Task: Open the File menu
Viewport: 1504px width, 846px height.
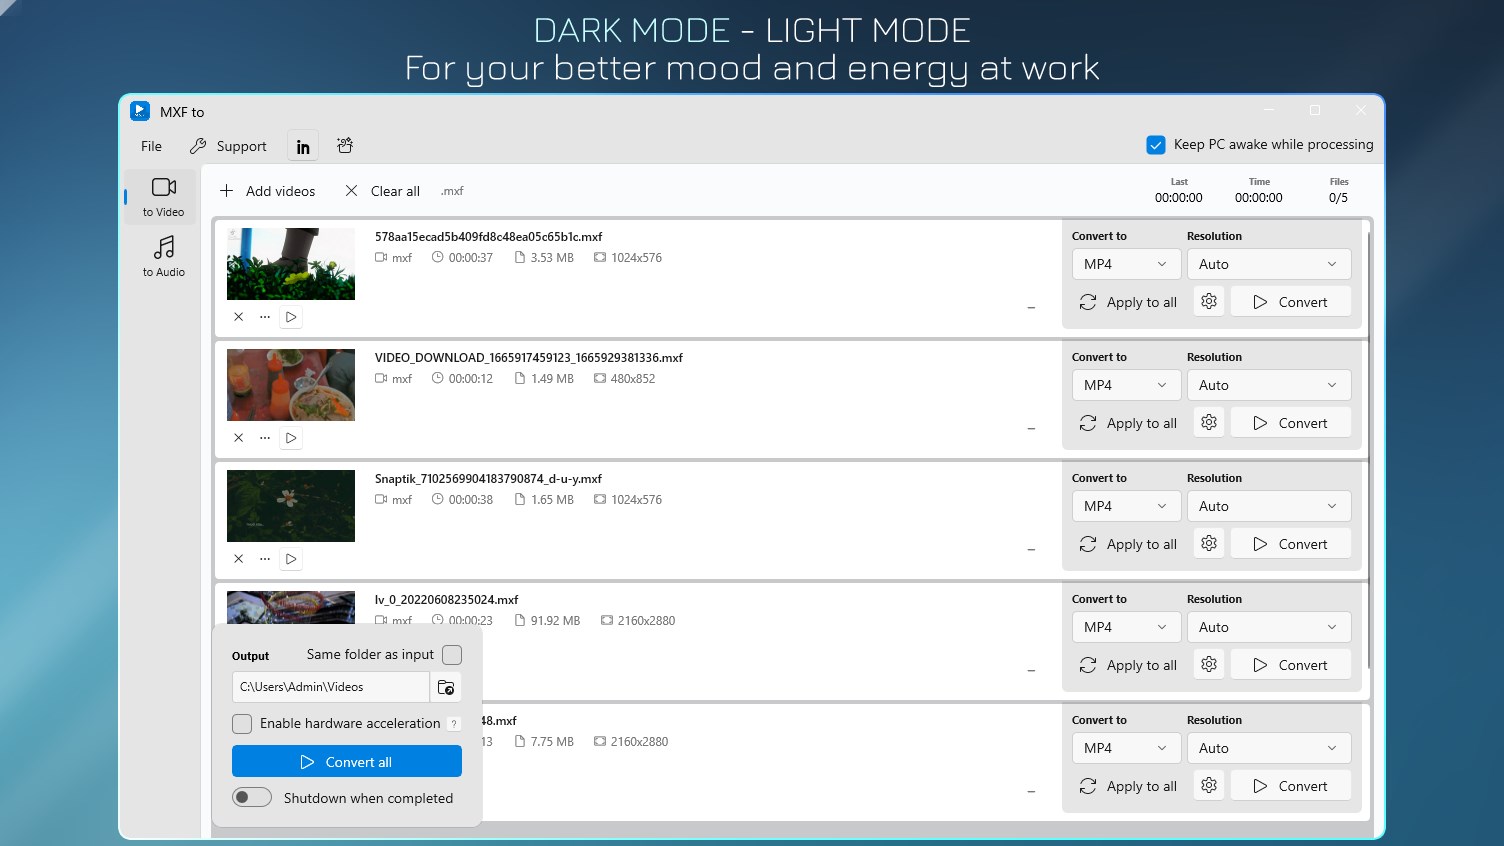Action: [152, 146]
